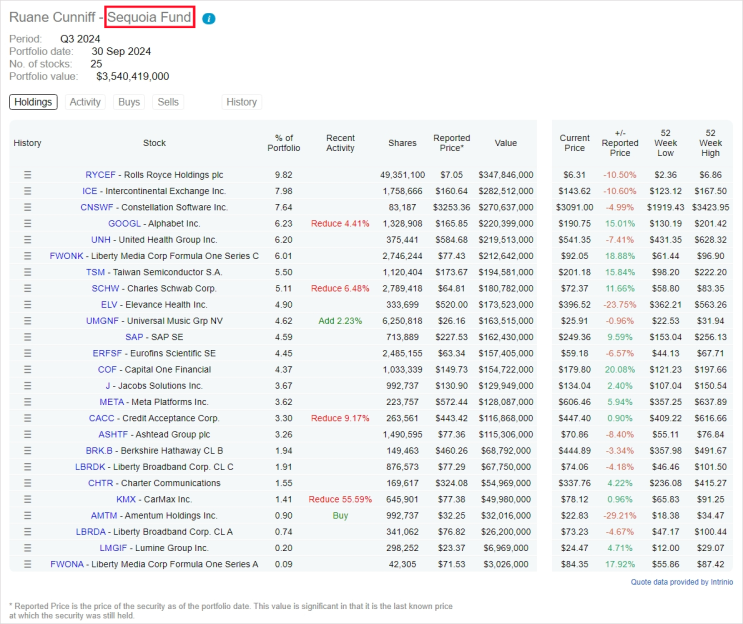Switch to the Buys tab
Screen dimensions: 743x624
click(129, 102)
